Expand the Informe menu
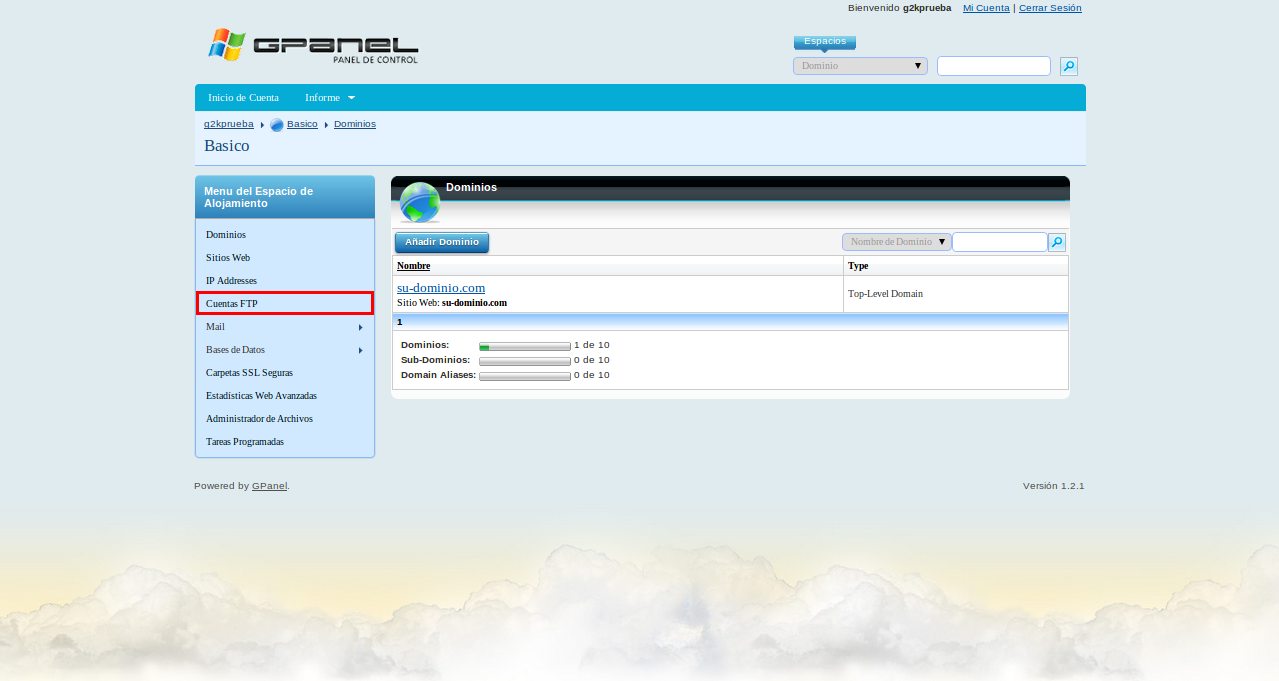This screenshot has width=1279, height=681. (x=329, y=98)
